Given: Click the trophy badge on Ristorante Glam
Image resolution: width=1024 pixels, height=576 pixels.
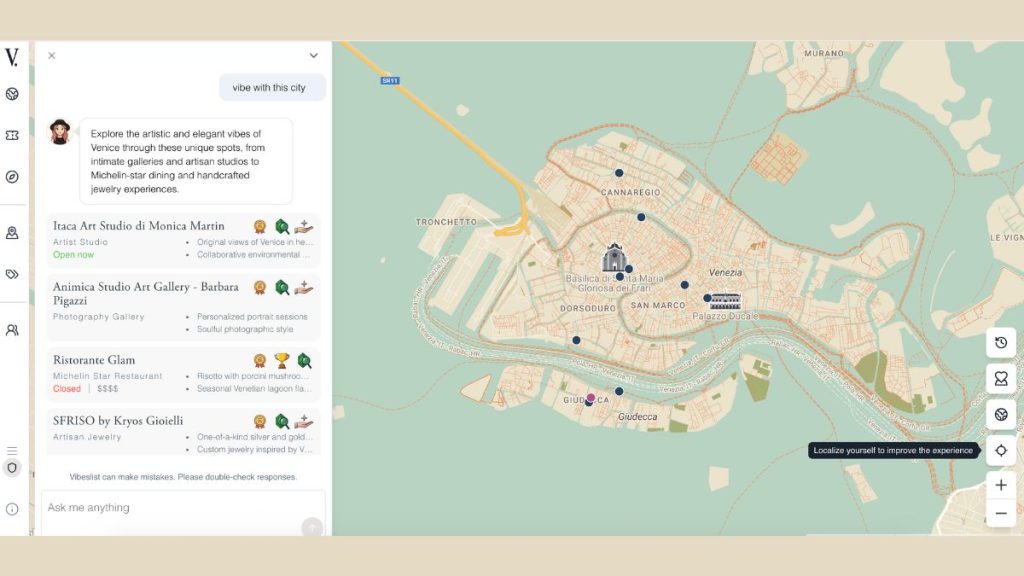Looking at the screenshot, I should click(281, 360).
